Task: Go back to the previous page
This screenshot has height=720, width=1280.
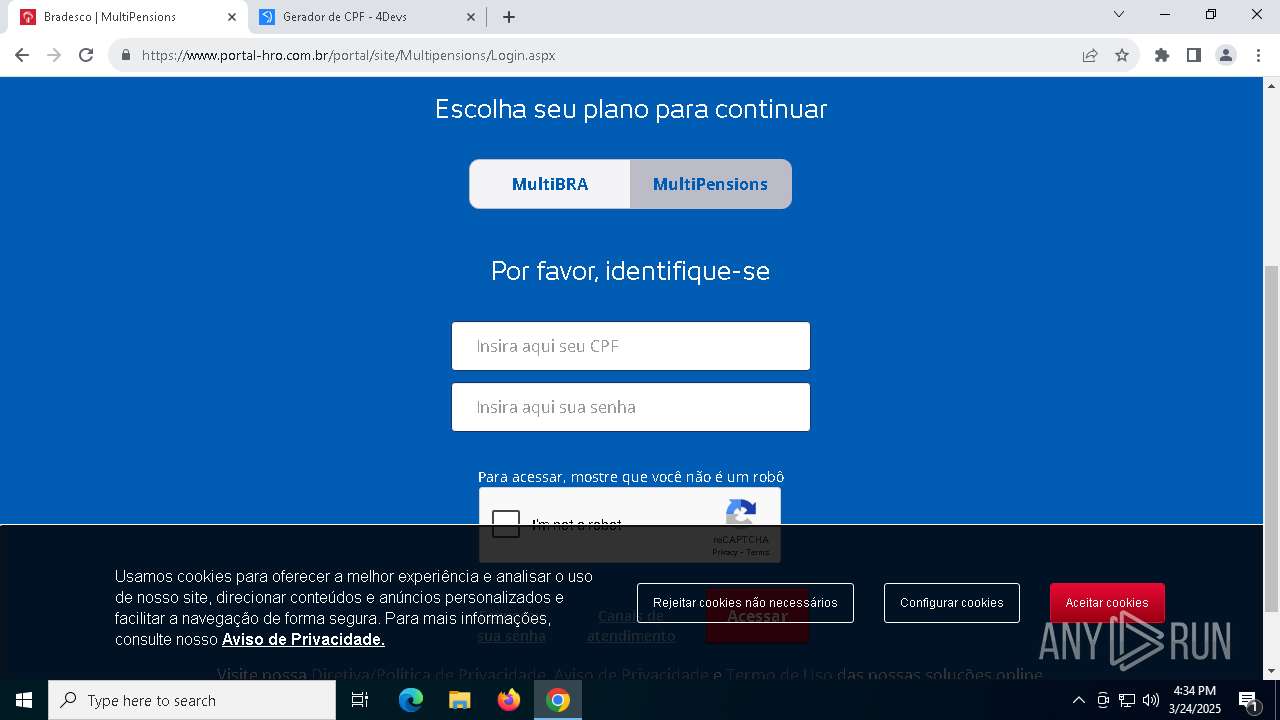Action: pyautogui.click(x=22, y=55)
